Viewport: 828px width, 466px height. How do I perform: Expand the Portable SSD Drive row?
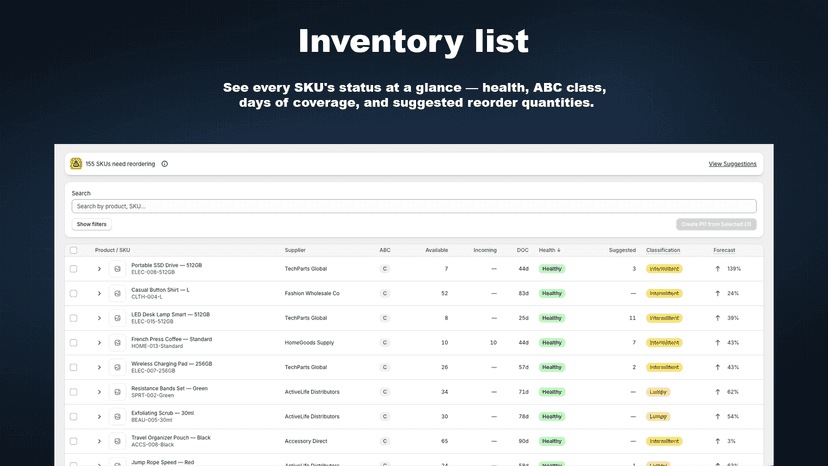tap(99, 269)
